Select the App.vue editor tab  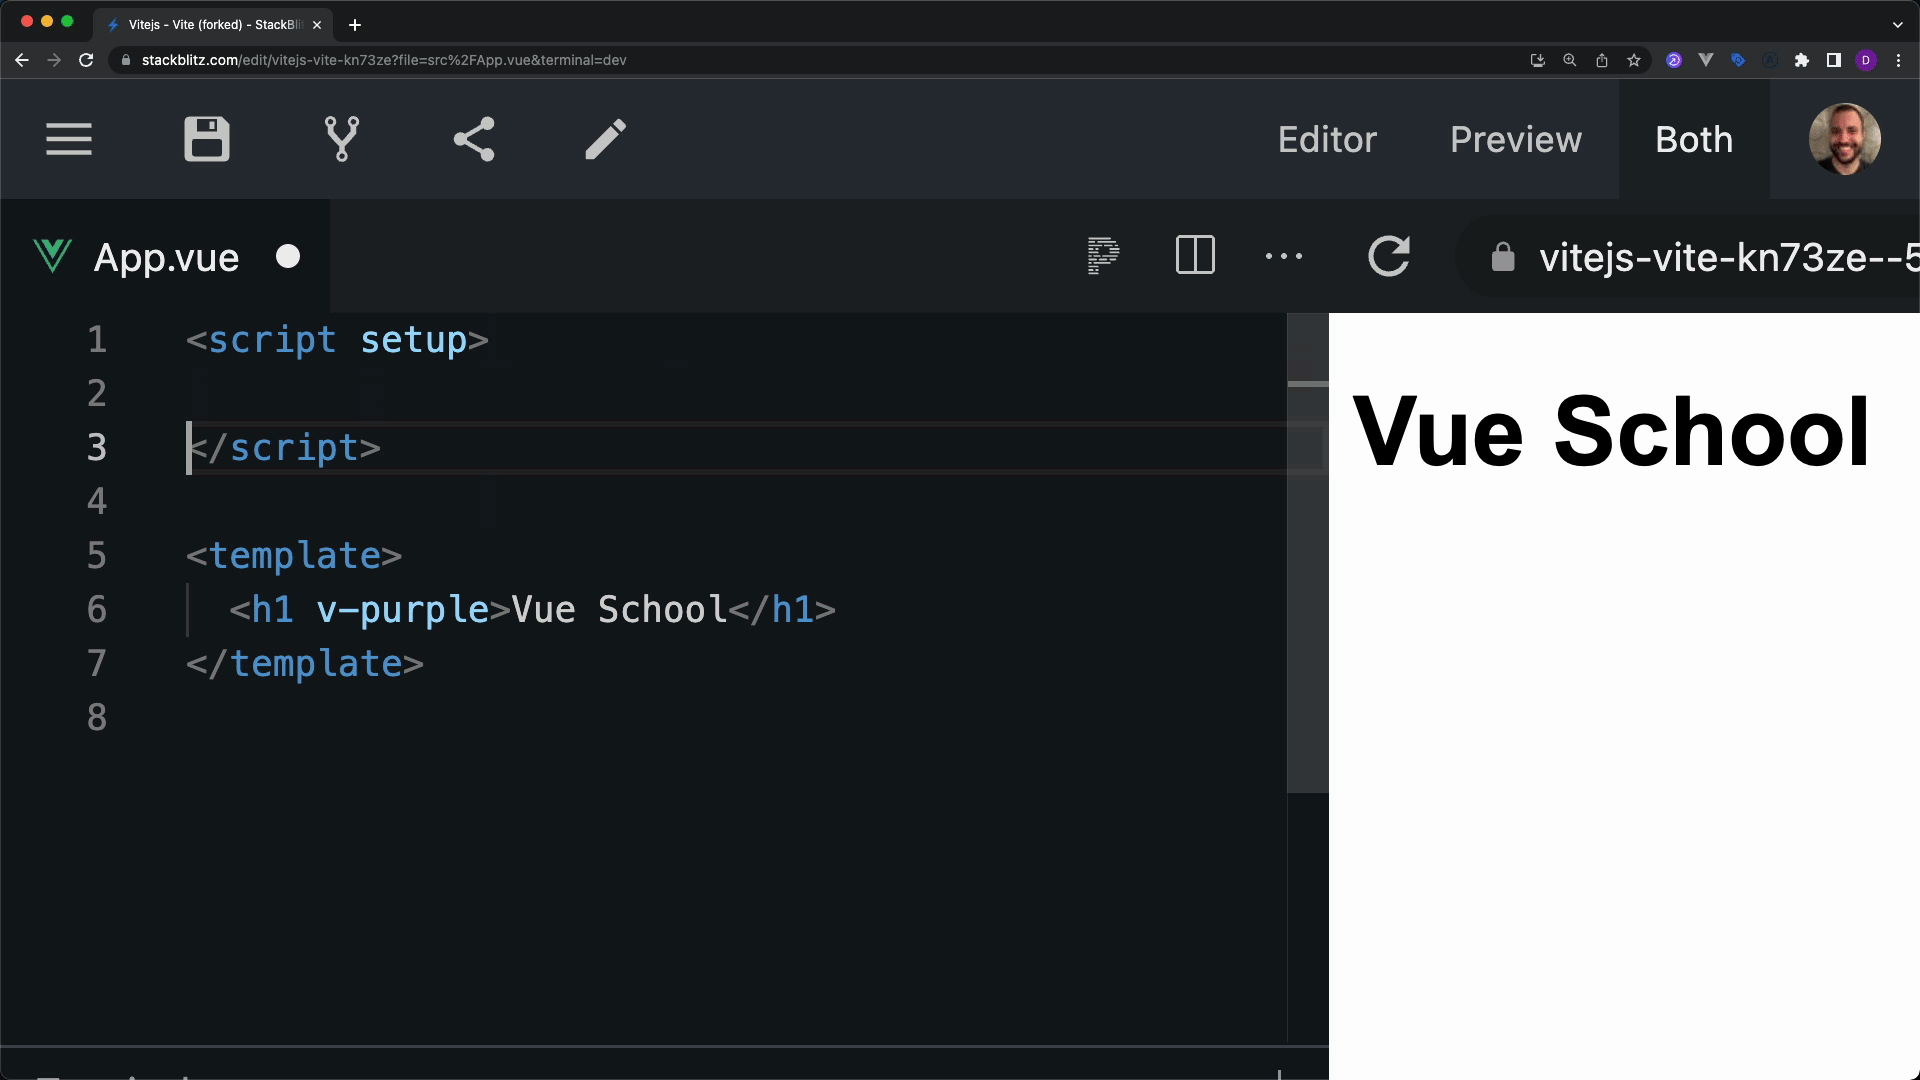(165, 257)
